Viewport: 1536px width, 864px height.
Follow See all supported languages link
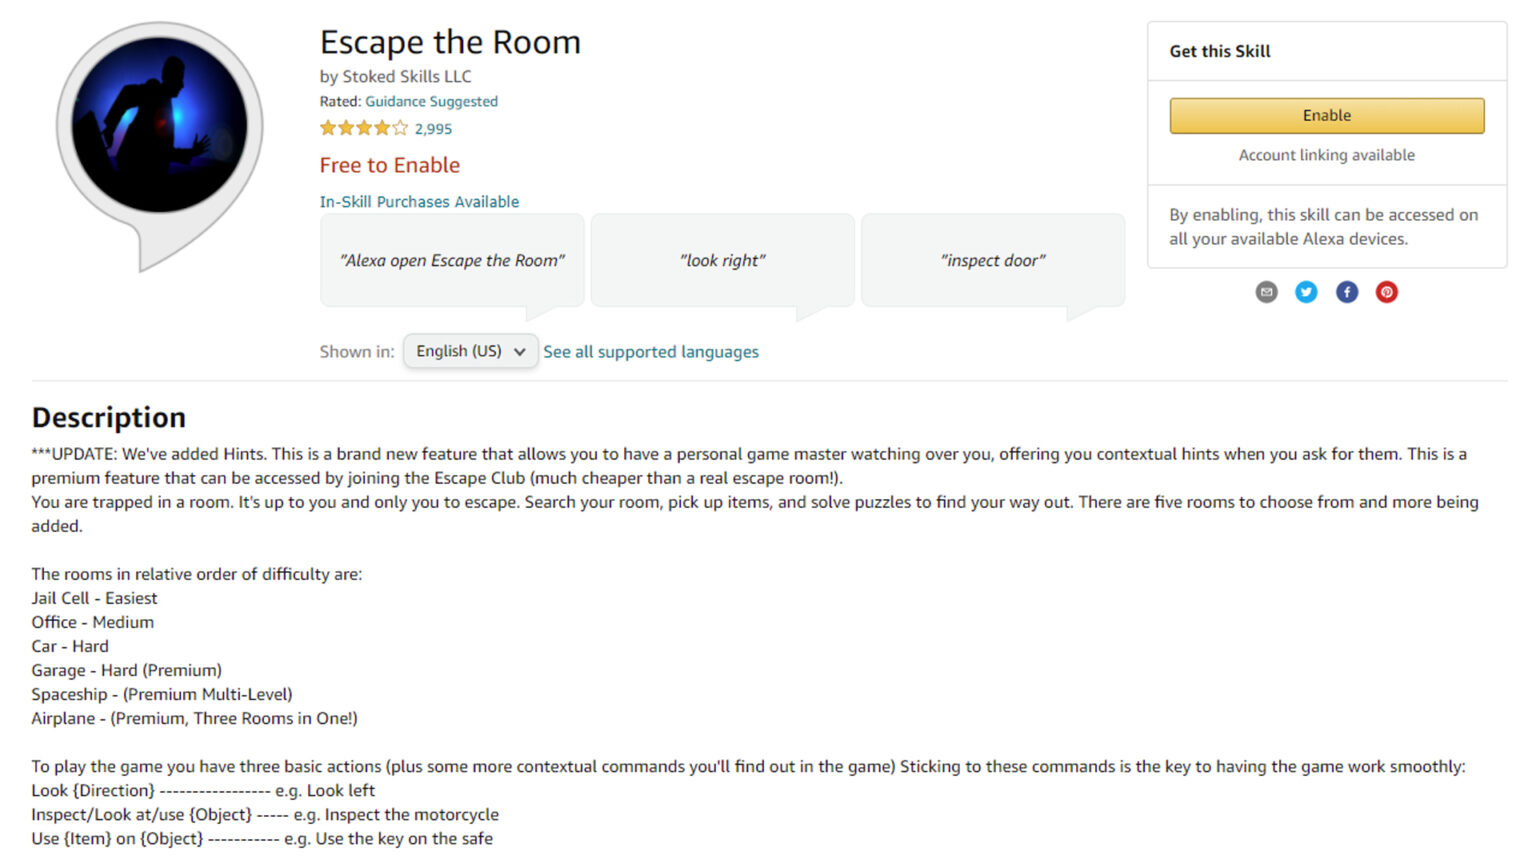click(651, 352)
